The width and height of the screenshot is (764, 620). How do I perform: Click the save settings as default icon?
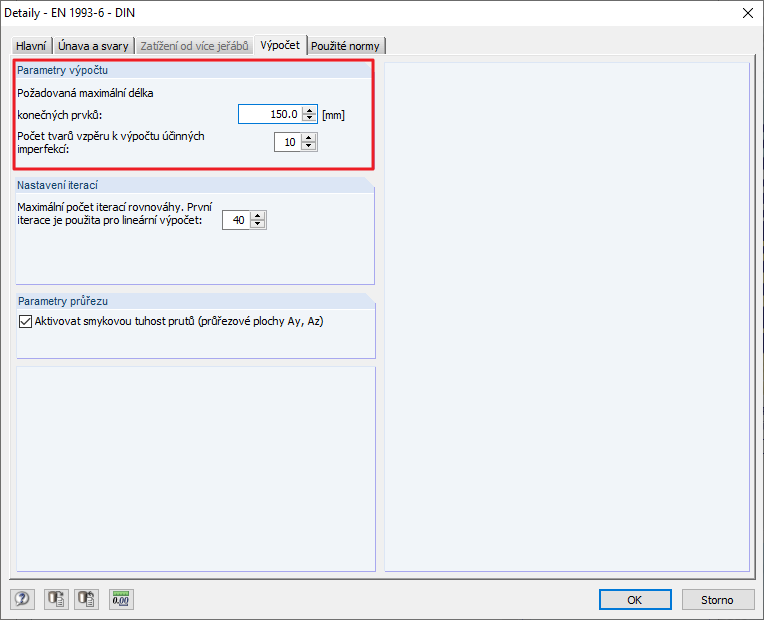tap(86, 599)
